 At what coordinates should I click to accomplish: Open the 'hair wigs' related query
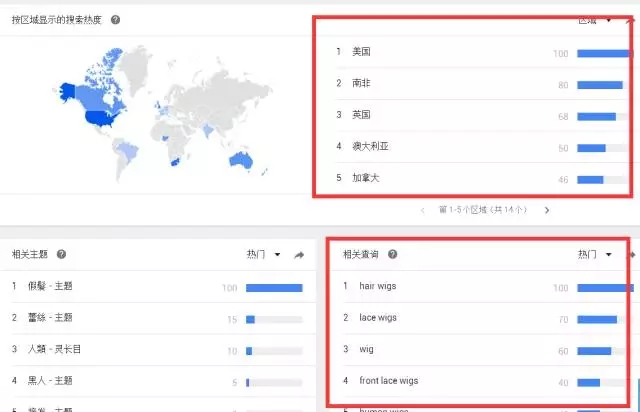tap(378, 287)
